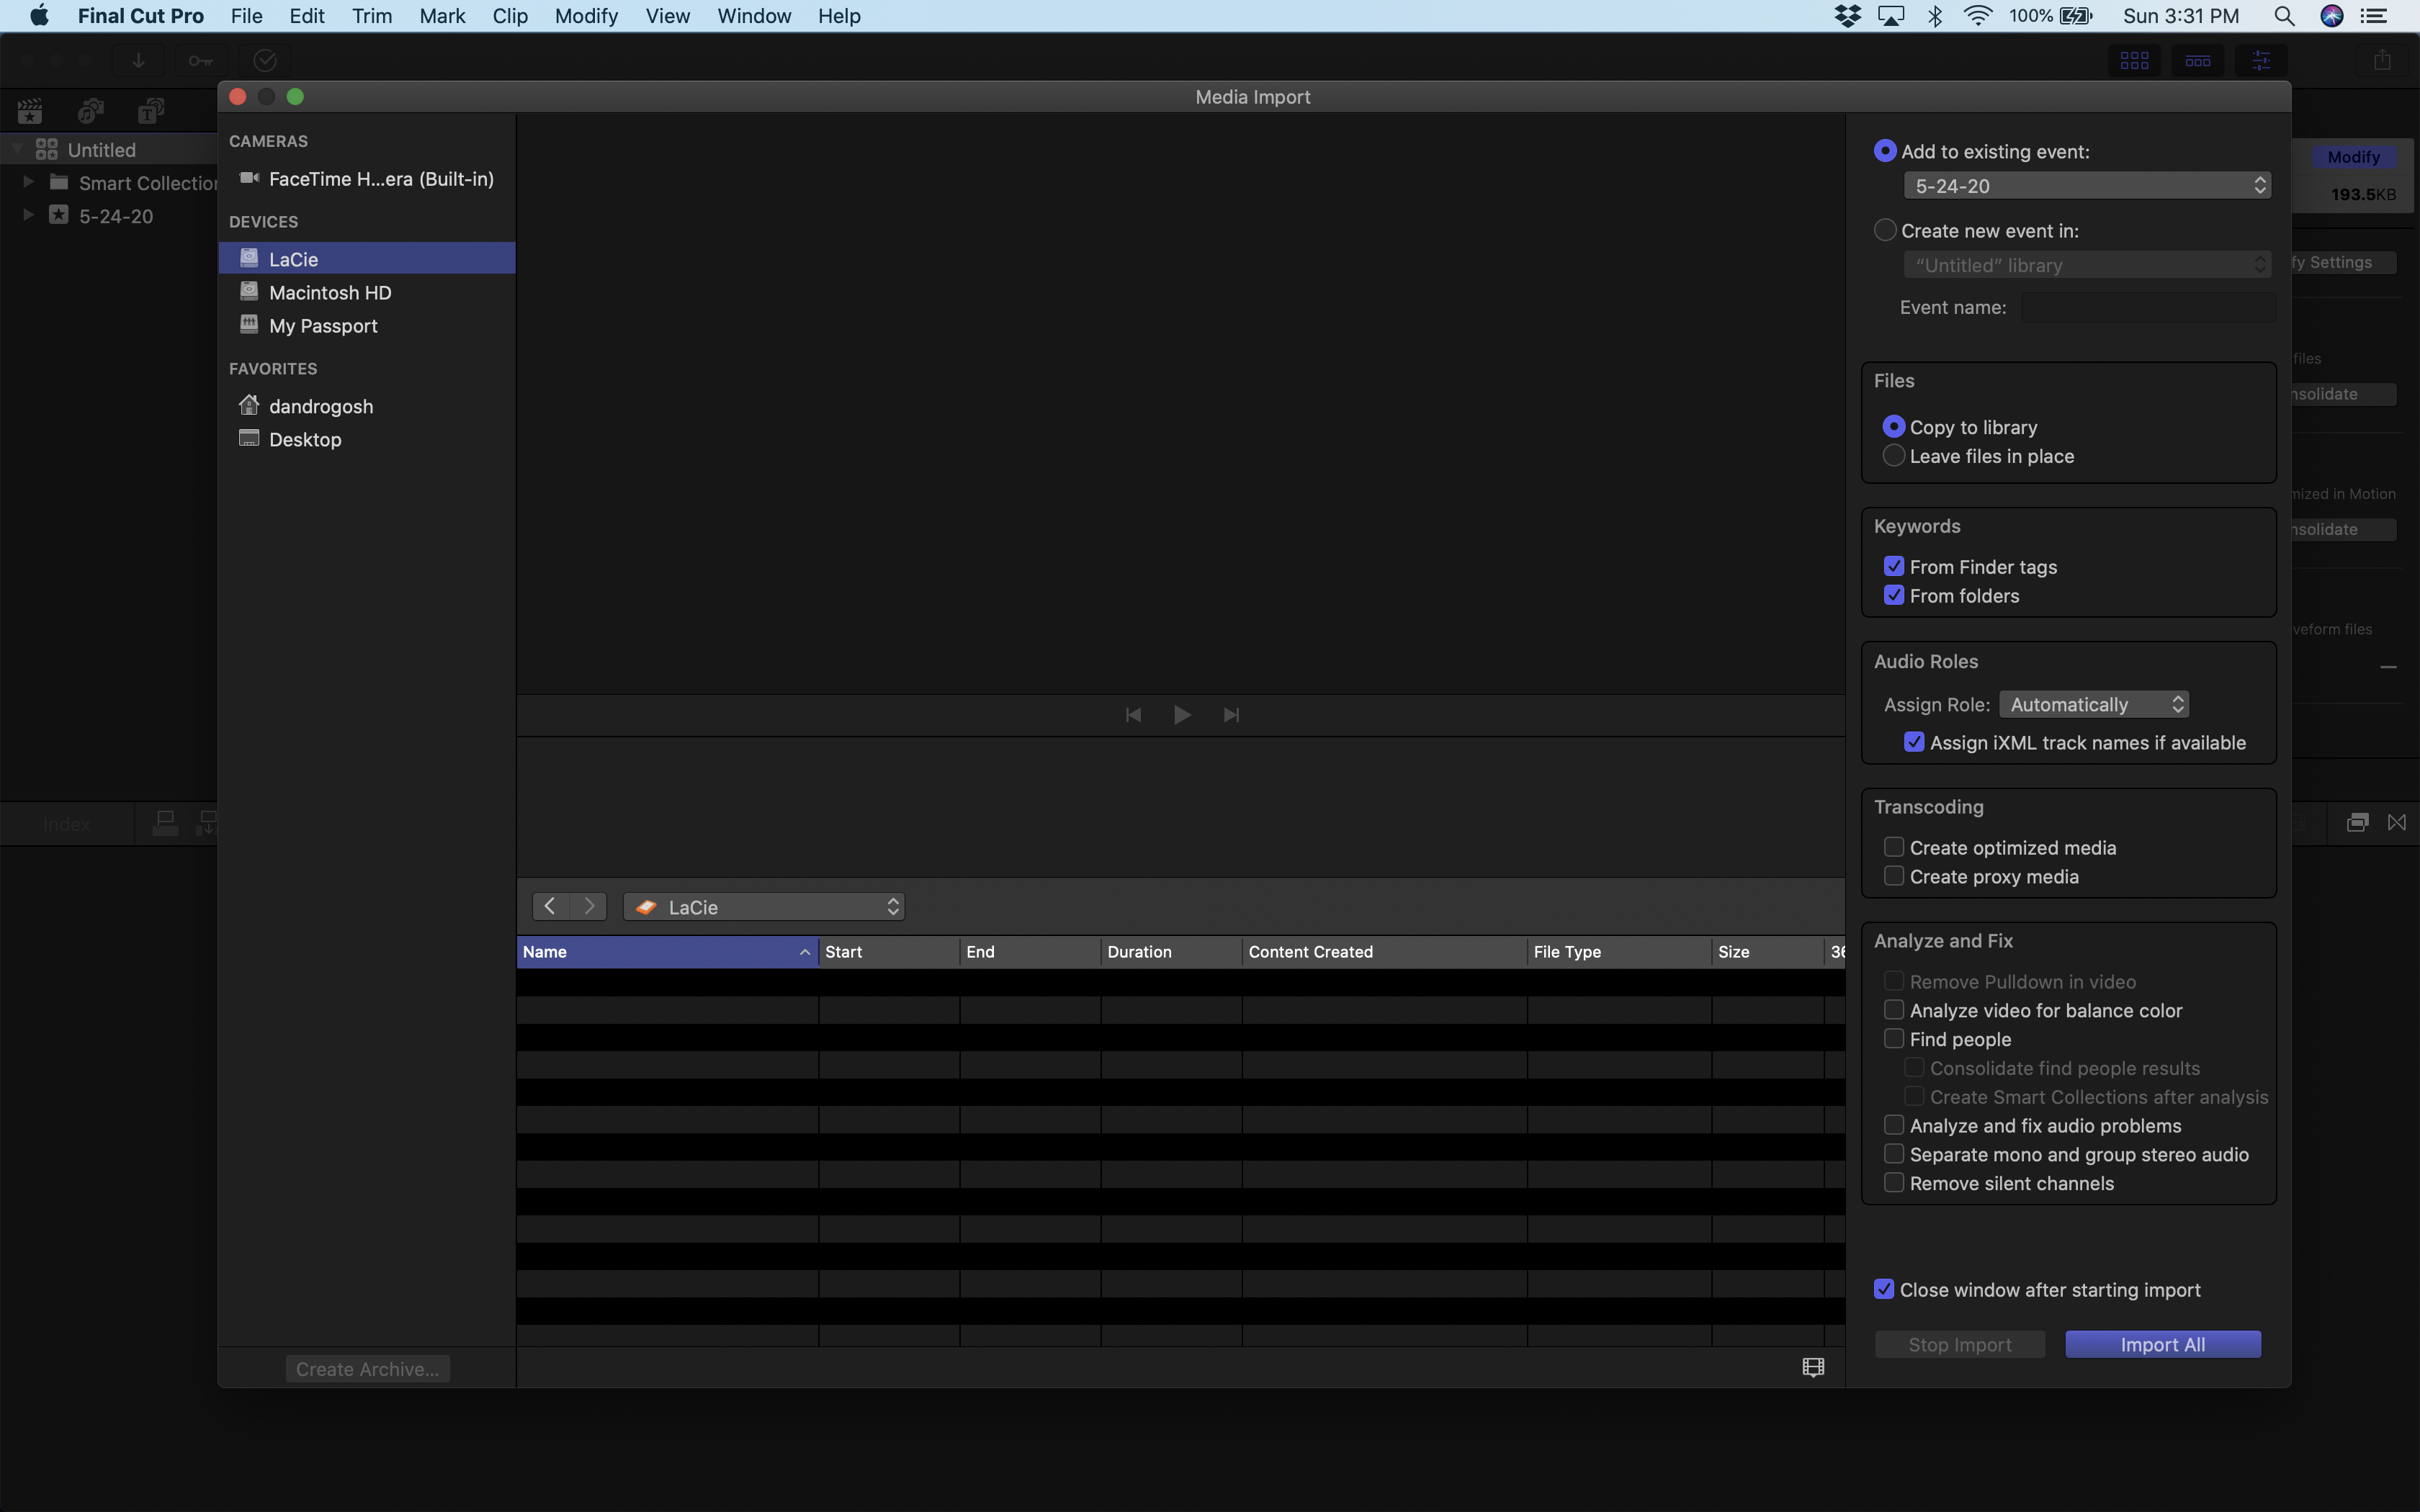Open the LaCie folder path dropdown
The width and height of the screenshot is (2420, 1512).
(x=764, y=907)
